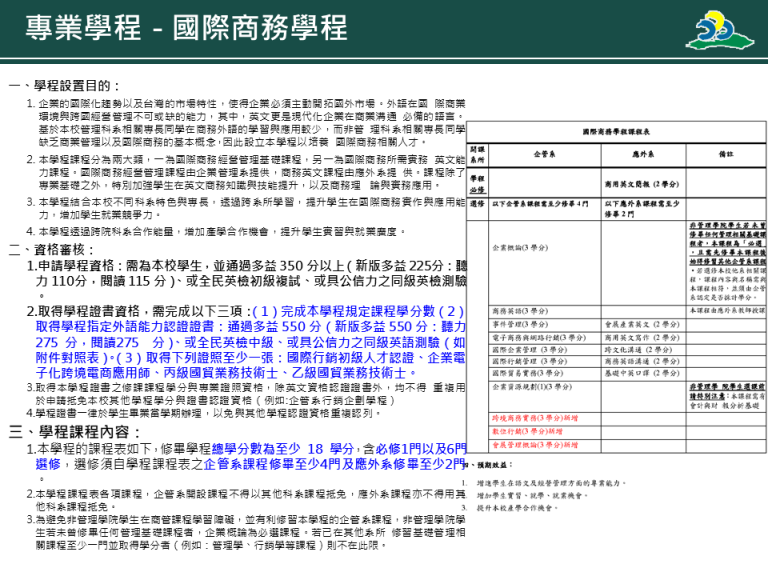
Task: Select the 跨文化溝通 (2學分) cell
Action: pos(639,350)
